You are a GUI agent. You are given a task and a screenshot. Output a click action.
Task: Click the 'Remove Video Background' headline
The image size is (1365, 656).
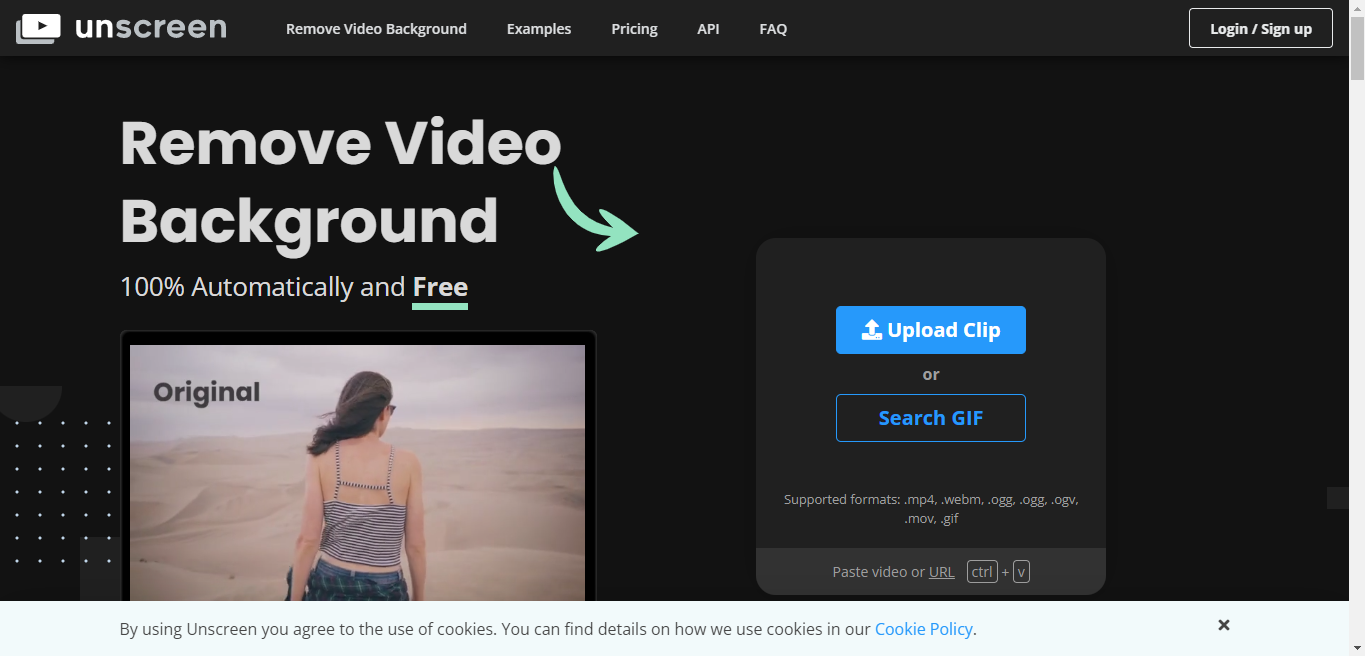pos(340,182)
